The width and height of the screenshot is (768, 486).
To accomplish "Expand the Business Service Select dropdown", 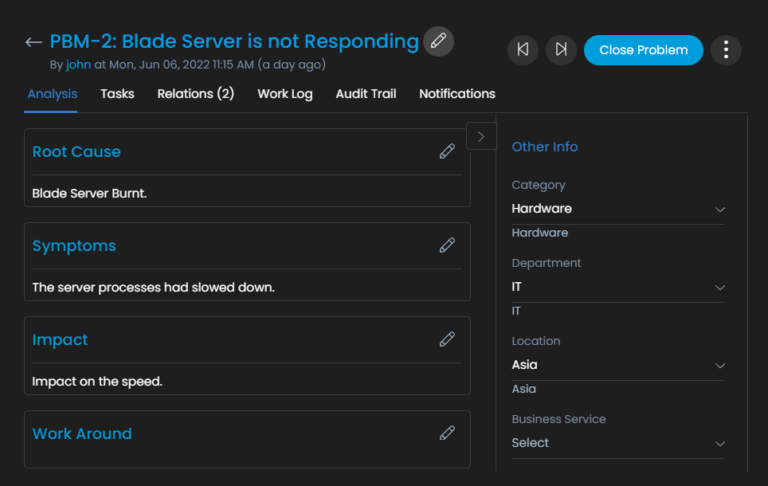I will pyautogui.click(x=618, y=443).
